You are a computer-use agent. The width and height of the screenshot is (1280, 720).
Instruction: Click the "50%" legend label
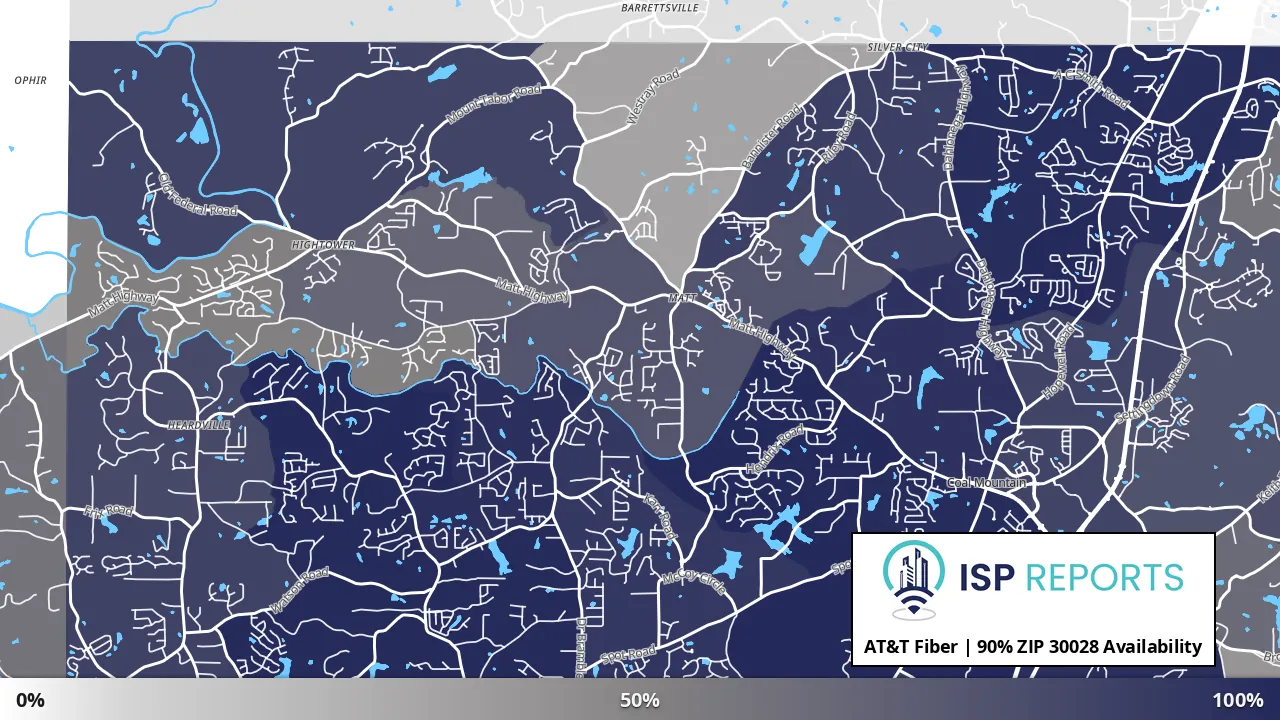[x=640, y=700]
